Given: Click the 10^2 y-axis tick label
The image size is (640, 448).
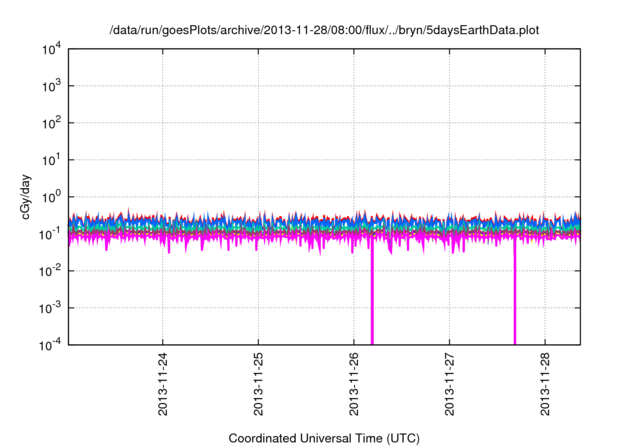Looking at the screenshot, I should click(50, 123).
